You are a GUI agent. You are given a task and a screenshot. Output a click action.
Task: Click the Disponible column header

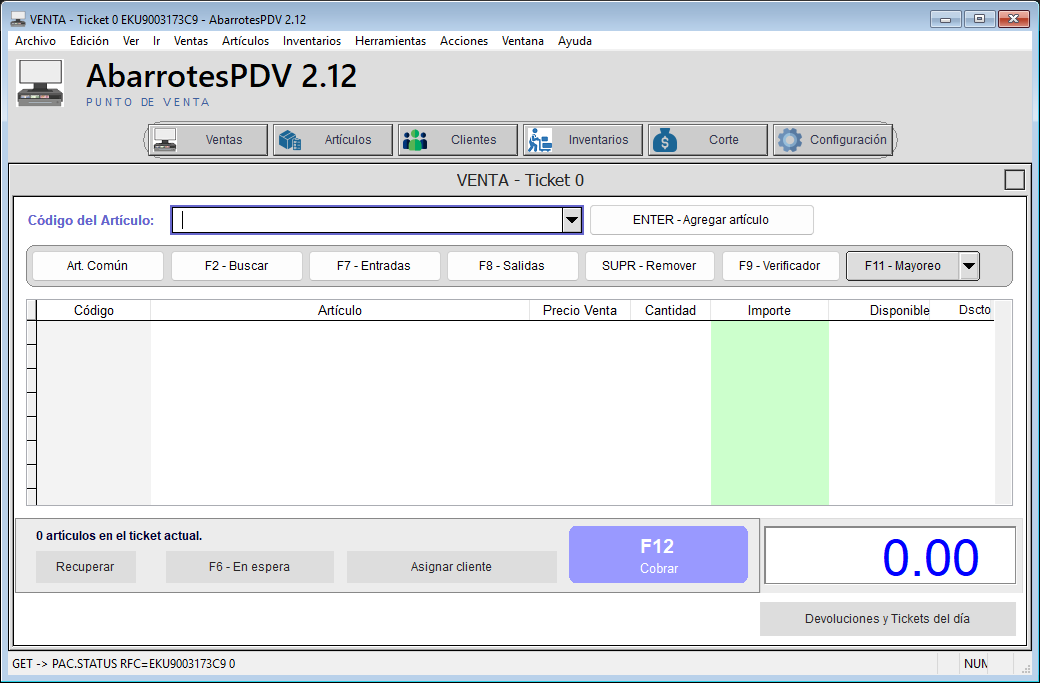click(x=879, y=310)
